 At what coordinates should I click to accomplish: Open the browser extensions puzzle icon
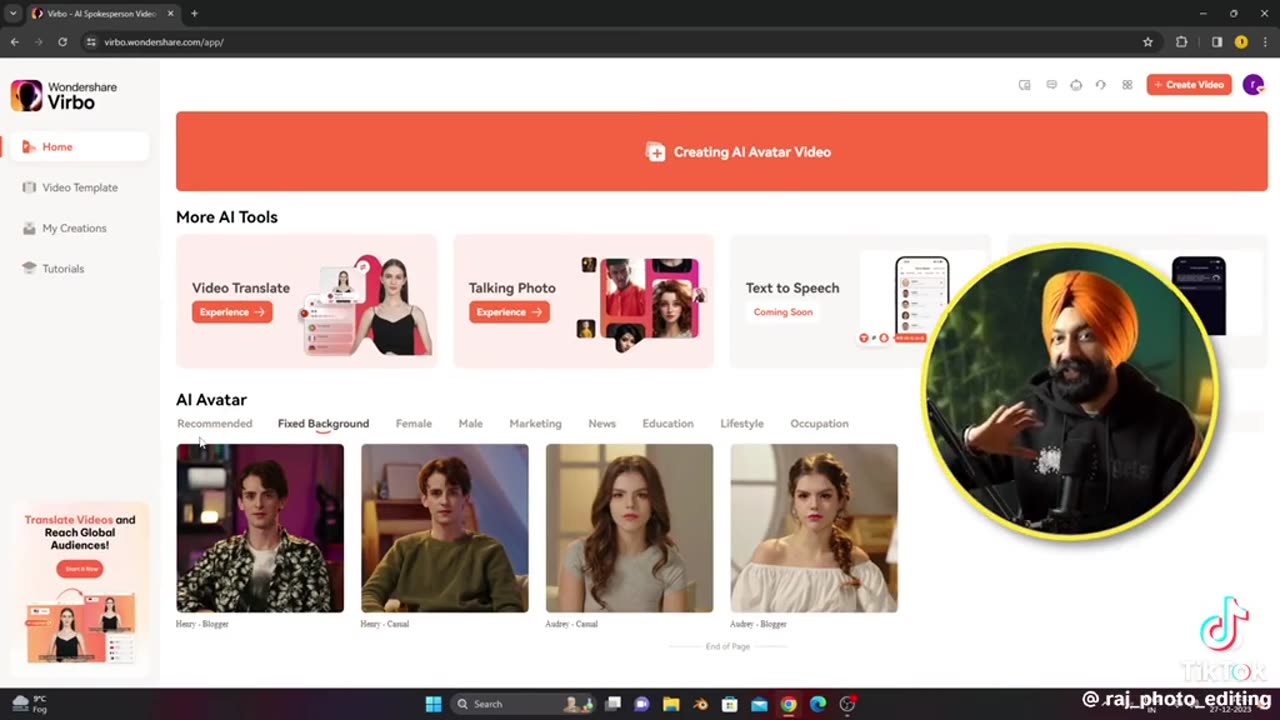pos(1182,42)
